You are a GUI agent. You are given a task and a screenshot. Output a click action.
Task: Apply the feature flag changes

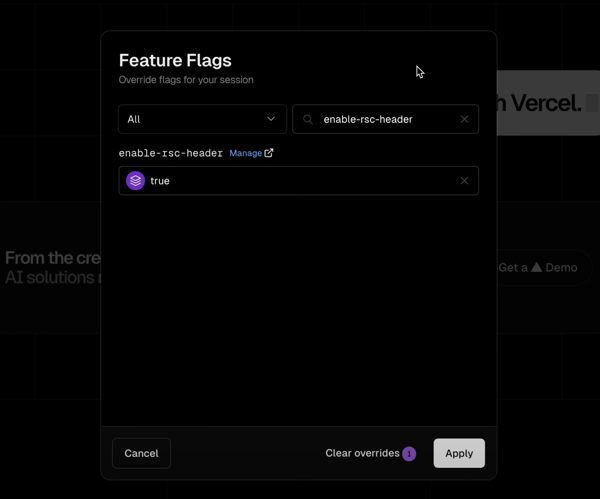[x=459, y=453]
